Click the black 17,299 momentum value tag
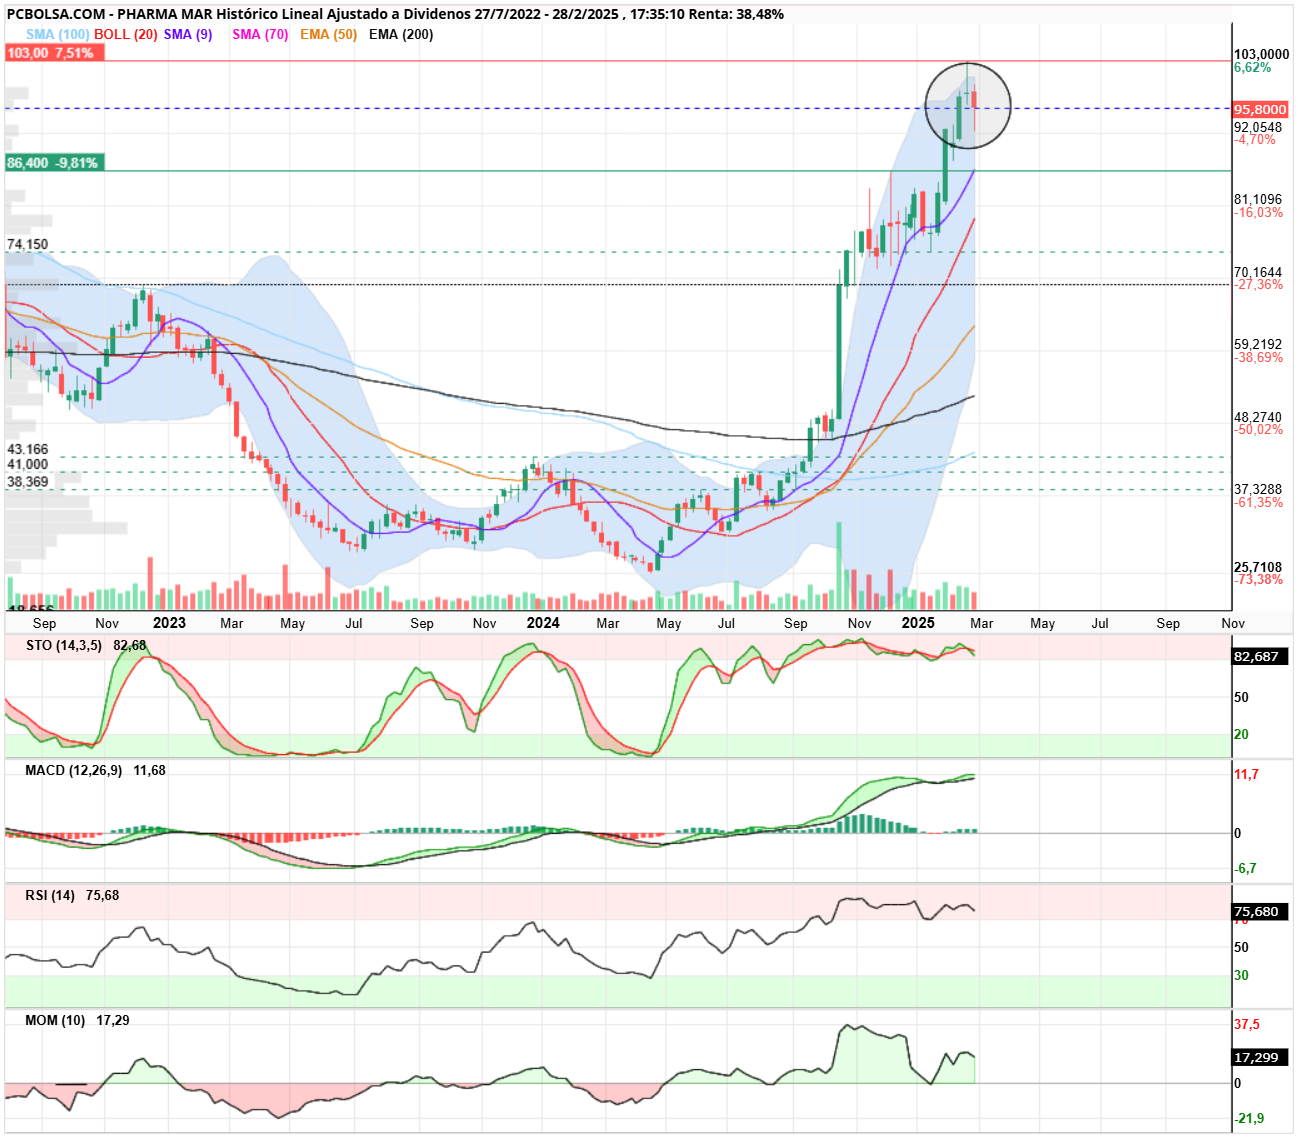This screenshot has height=1138, width=1298. point(1260,1058)
